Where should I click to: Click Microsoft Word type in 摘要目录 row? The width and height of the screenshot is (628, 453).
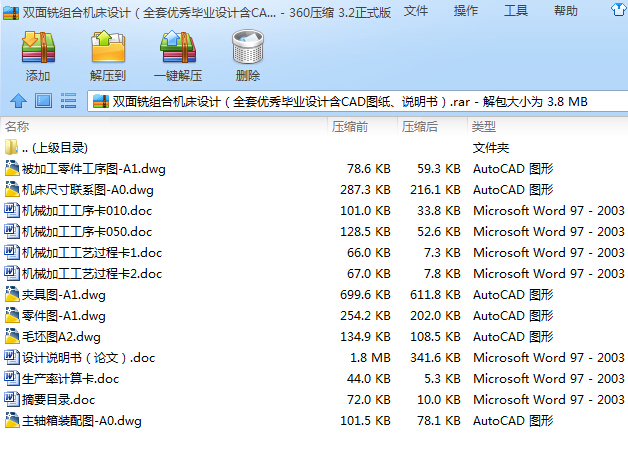[549, 399]
